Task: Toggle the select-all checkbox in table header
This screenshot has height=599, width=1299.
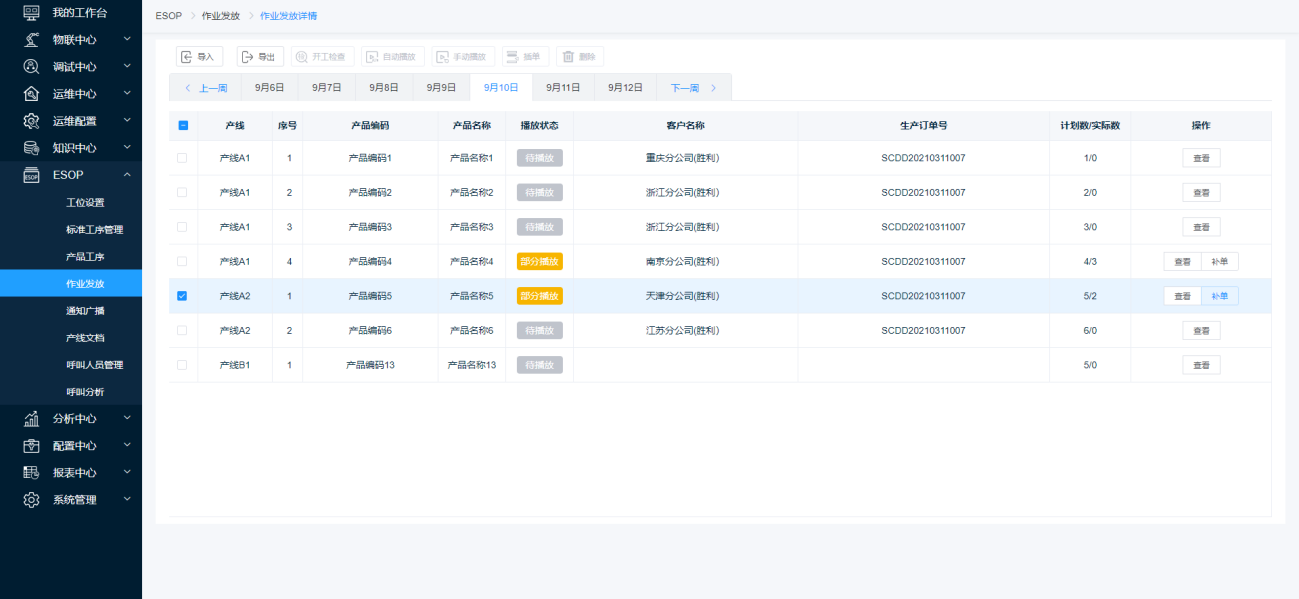Action: 182,126
